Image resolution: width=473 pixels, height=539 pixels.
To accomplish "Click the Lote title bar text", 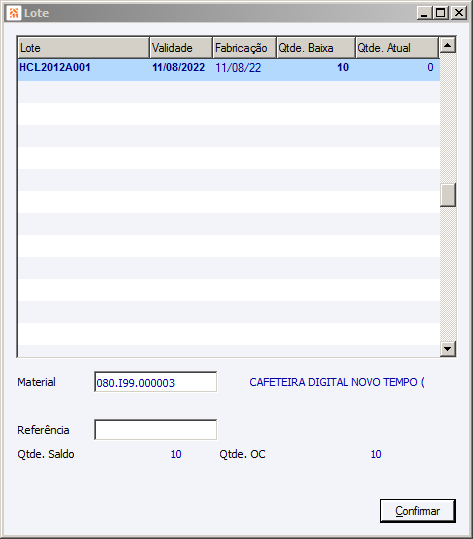I will (36, 13).
